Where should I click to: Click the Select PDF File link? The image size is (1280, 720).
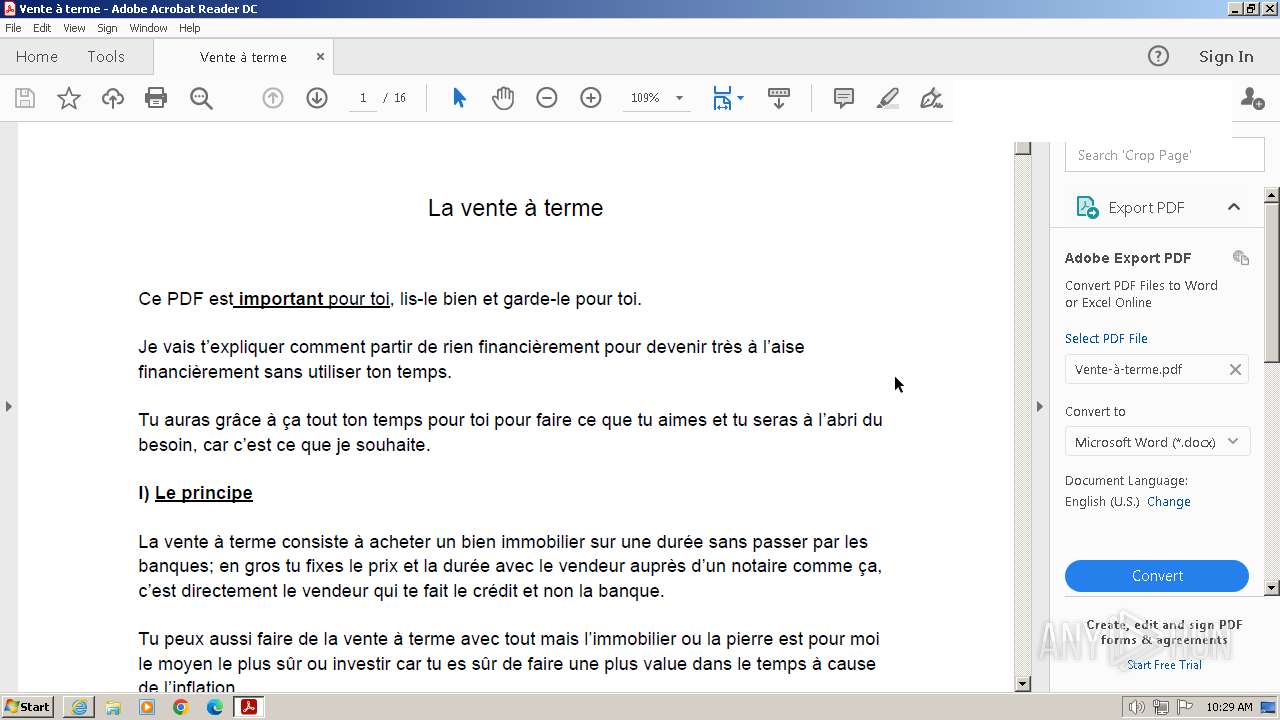[x=1106, y=338]
